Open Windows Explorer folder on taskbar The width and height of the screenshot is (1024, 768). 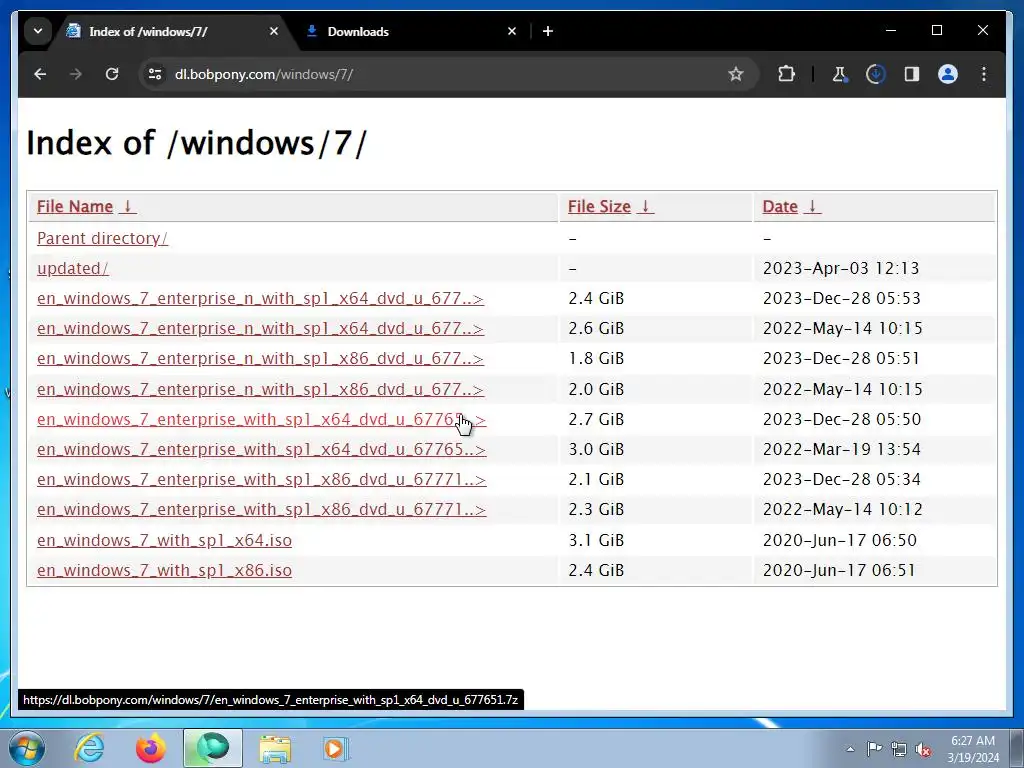click(x=275, y=748)
